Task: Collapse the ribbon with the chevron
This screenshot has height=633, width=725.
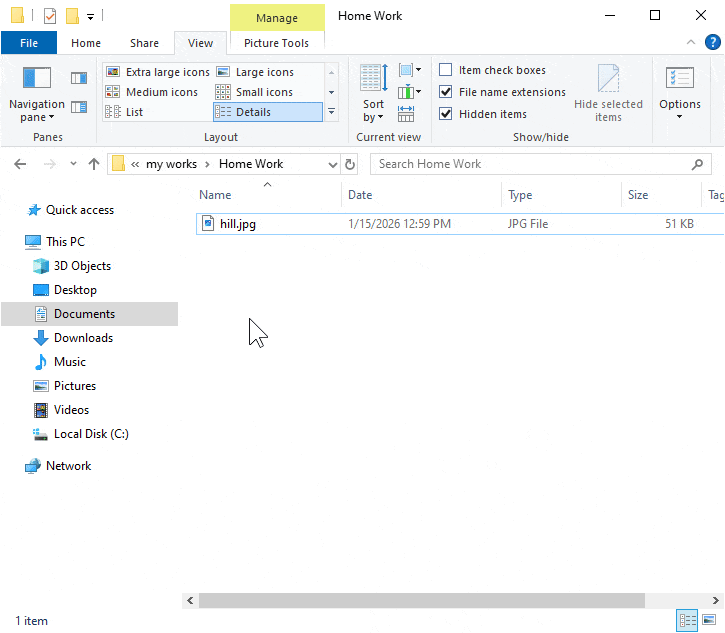Action: [691, 42]
